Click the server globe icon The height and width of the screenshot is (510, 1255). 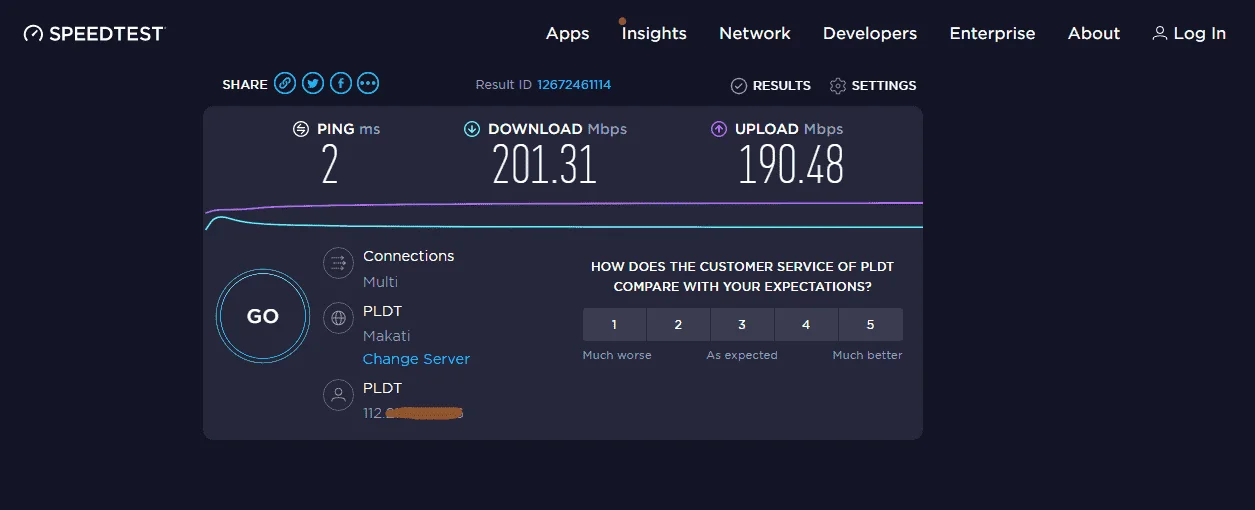click(339, 319)
